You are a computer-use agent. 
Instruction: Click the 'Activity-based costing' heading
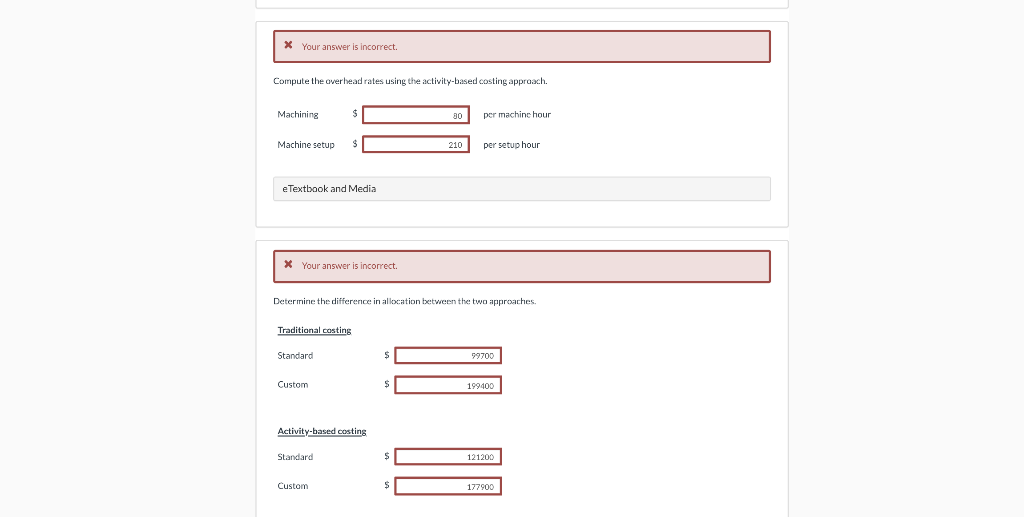click(322, 431)
